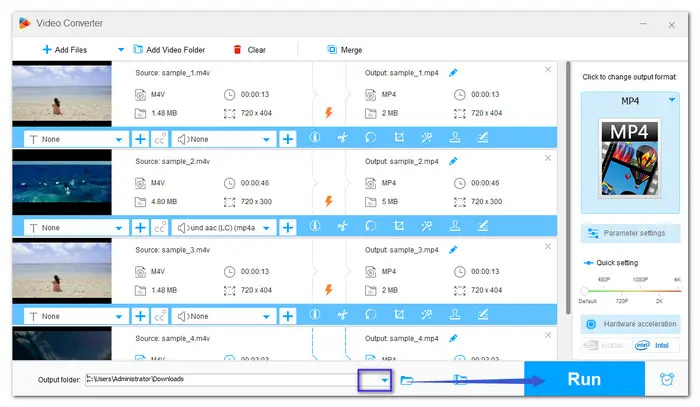700x407 pixels.
Task: Browse for output folder with folder icon
Action: (x=407, y=380)
